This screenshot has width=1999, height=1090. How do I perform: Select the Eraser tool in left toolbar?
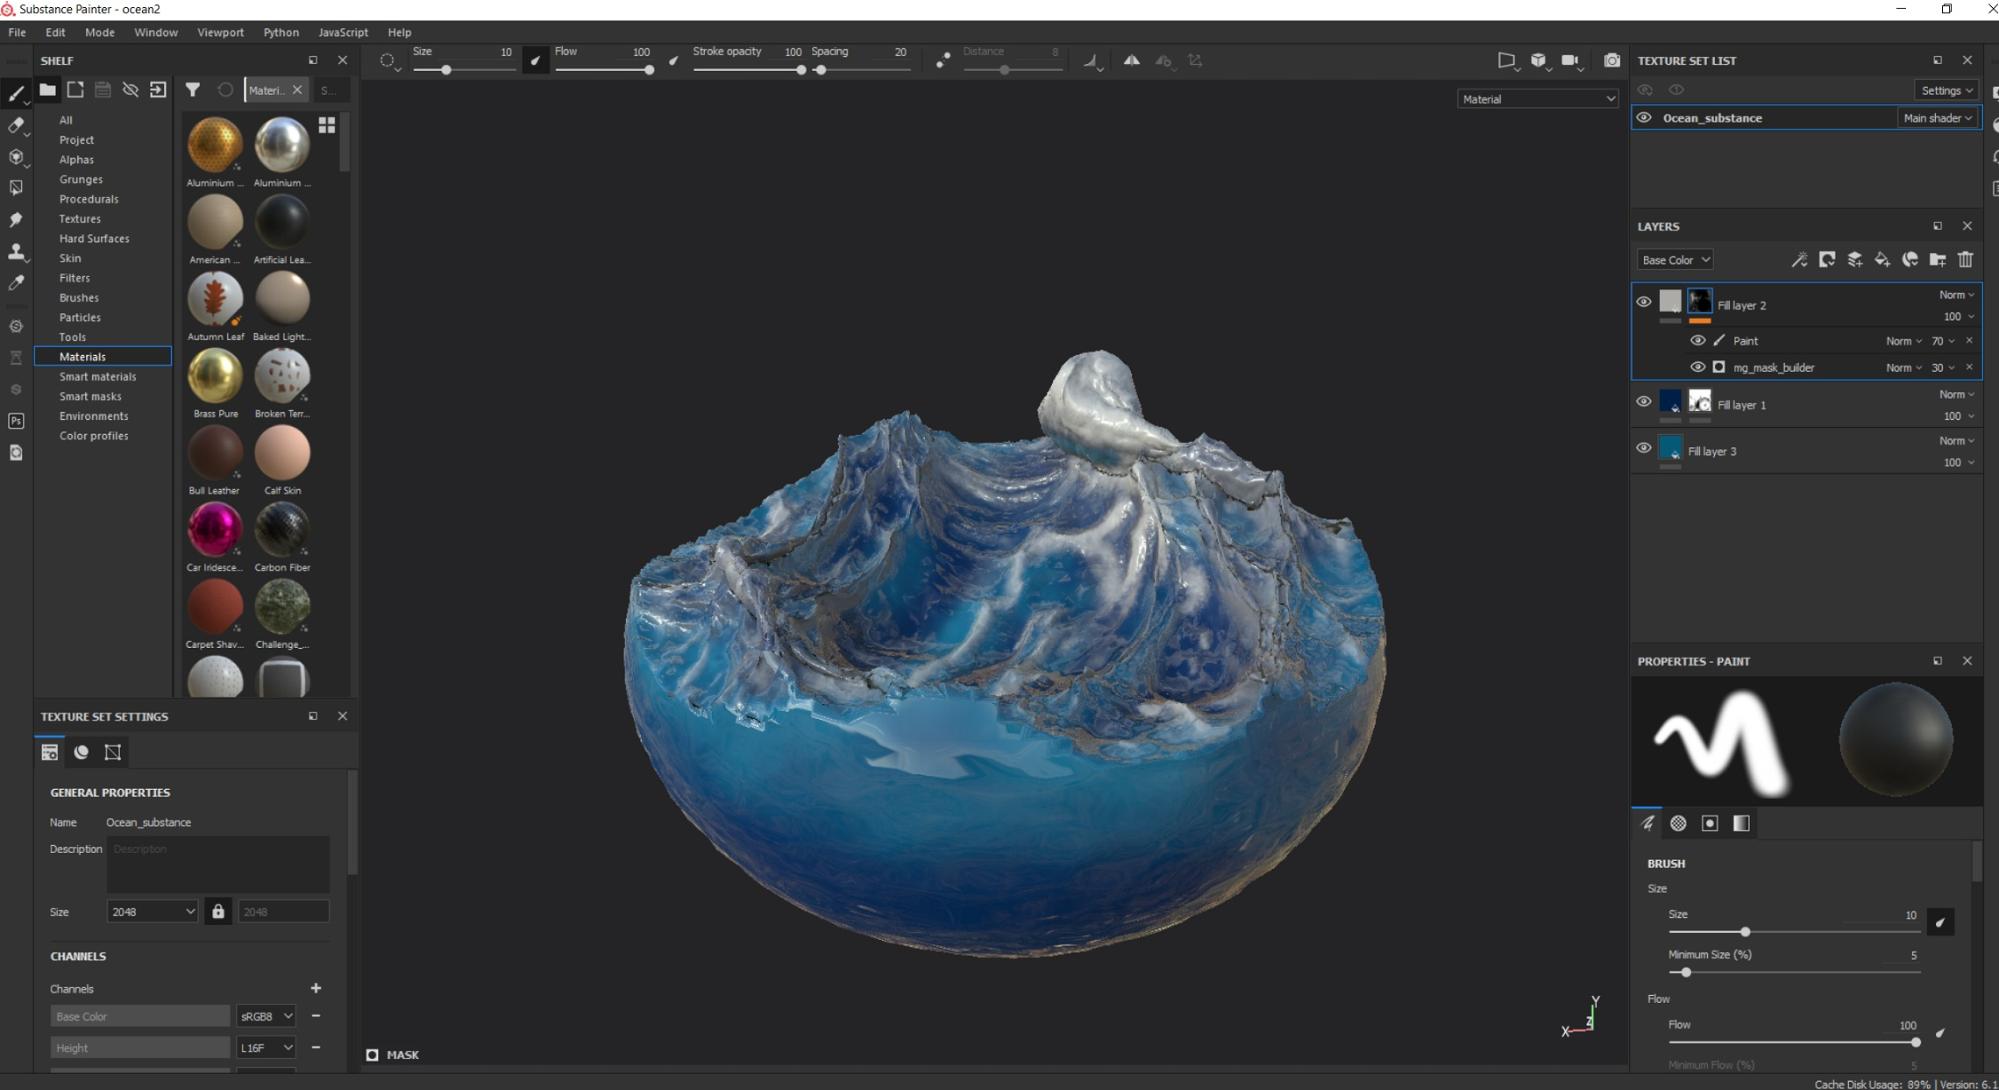16,126
